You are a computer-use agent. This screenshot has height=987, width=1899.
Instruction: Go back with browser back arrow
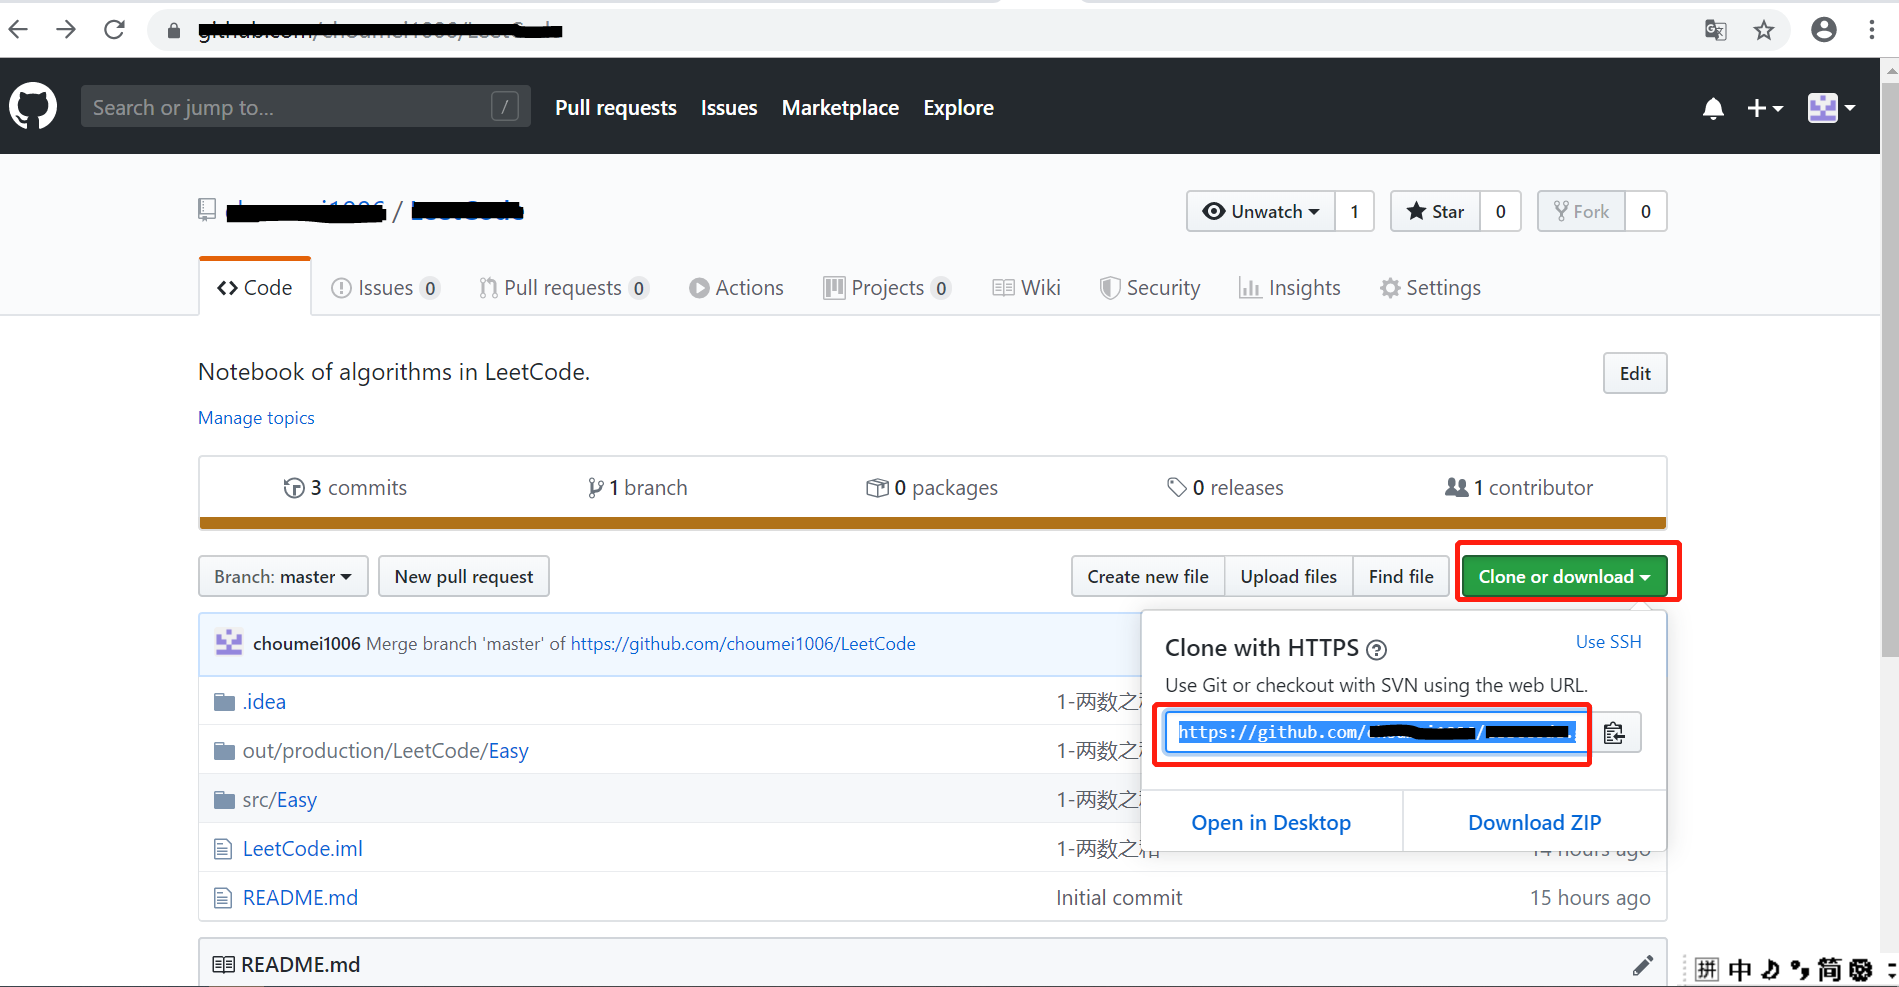[x=18, y=29]
